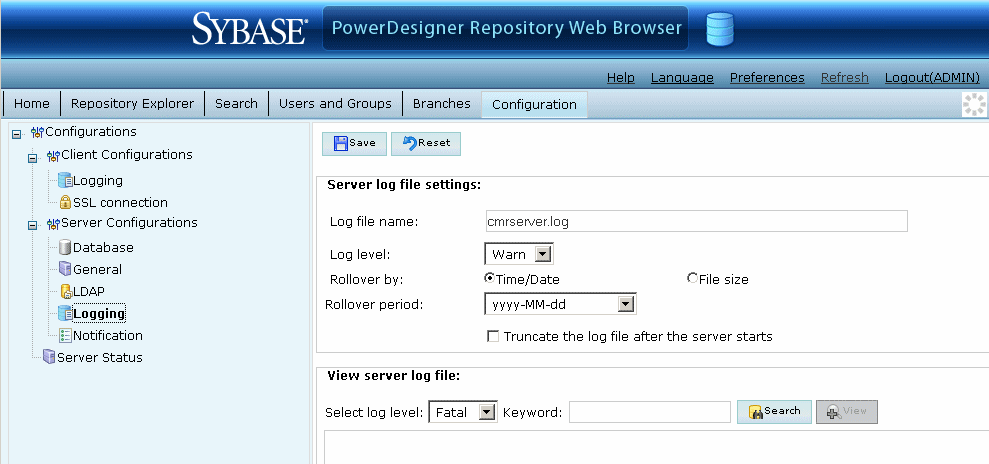The height and width of the screenshot is (464, 989).
Task: Click the database icon in the header
Action: 720,29
